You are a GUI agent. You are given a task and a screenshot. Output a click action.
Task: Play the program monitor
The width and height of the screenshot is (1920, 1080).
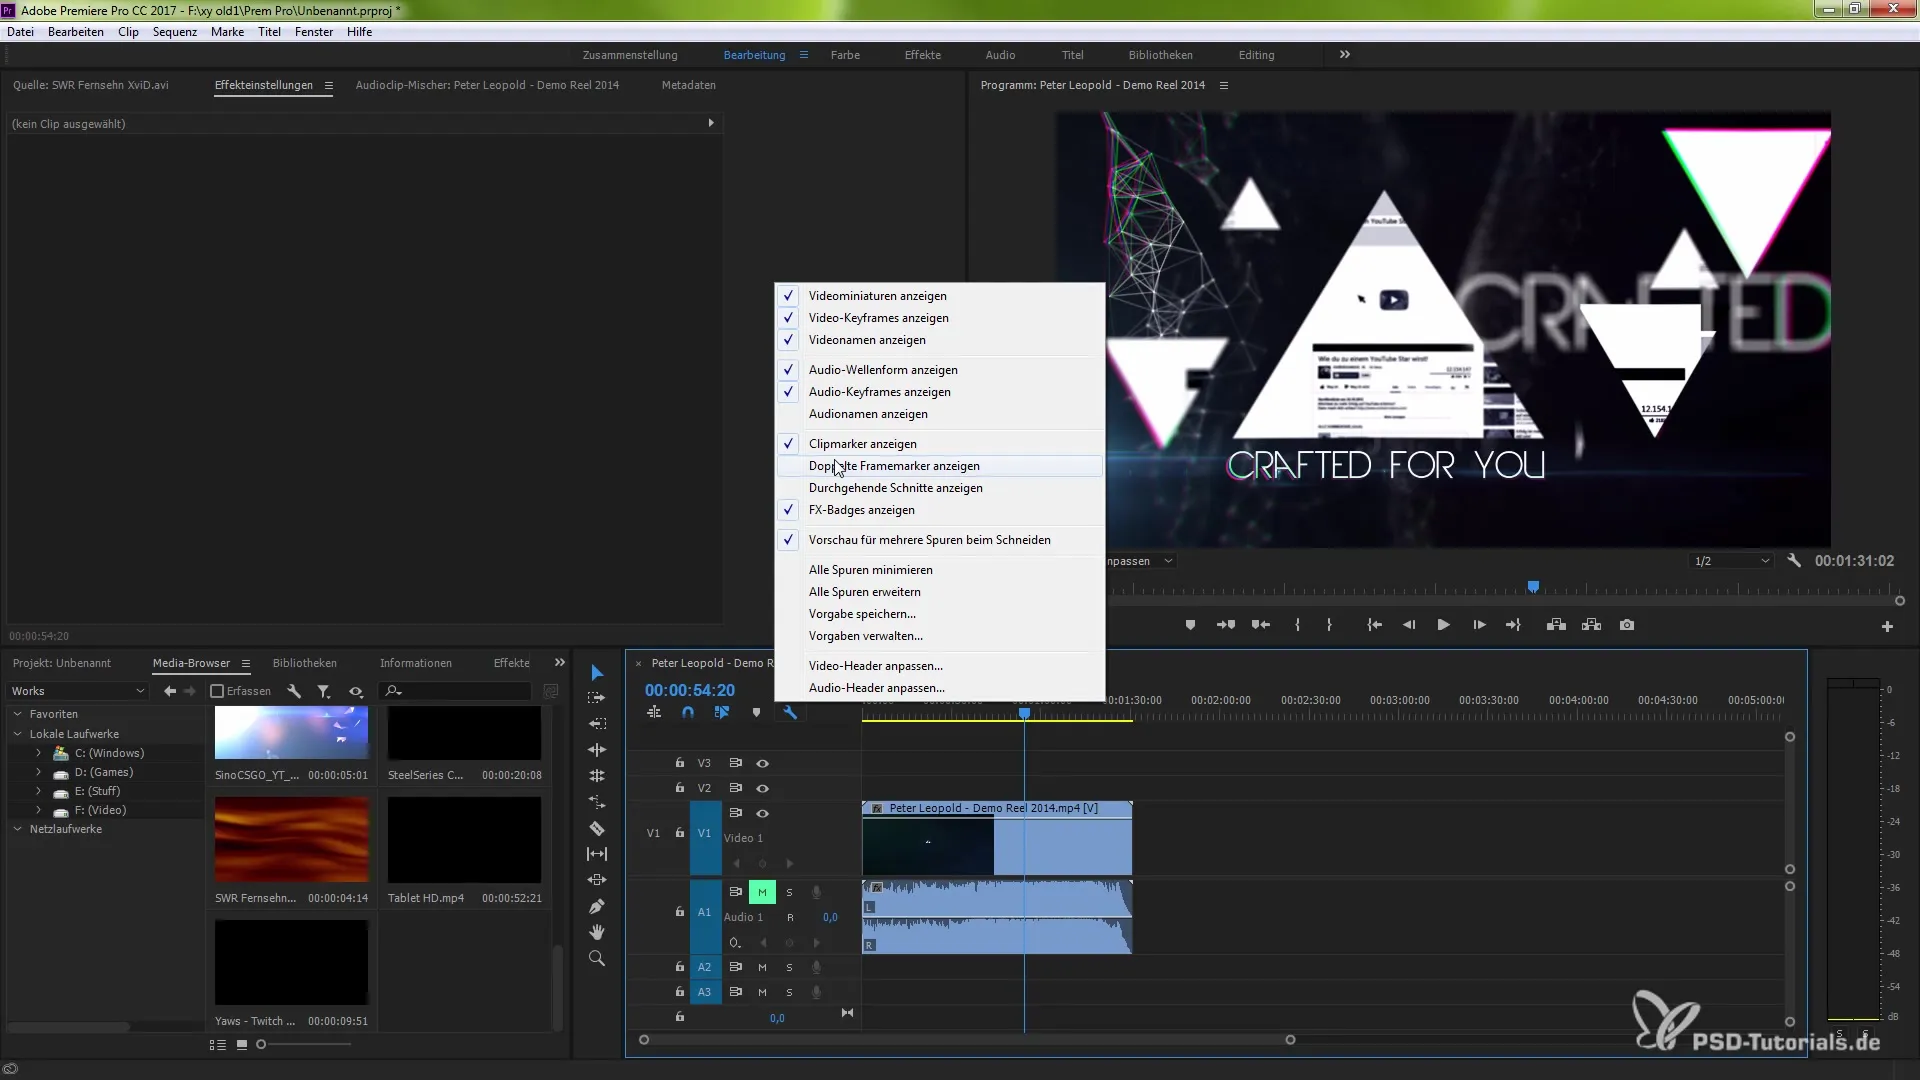point(1443,625)
